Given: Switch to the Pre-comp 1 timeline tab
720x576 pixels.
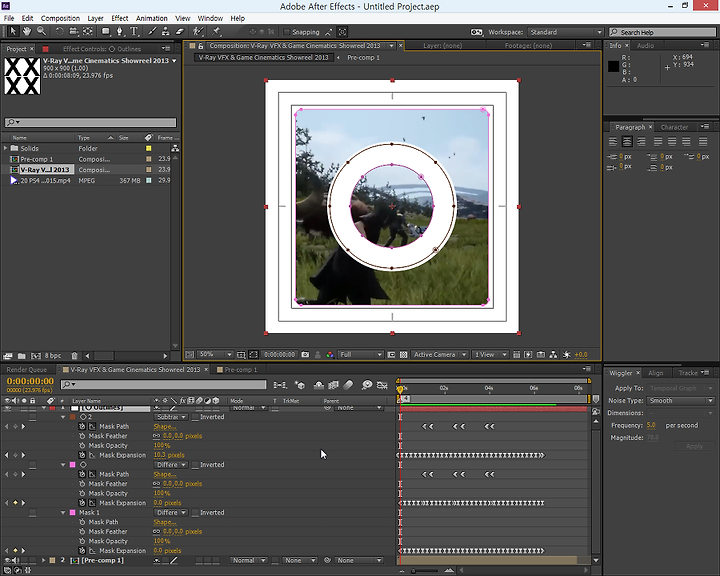Looking at the screenshot, I should click(241, 370).
